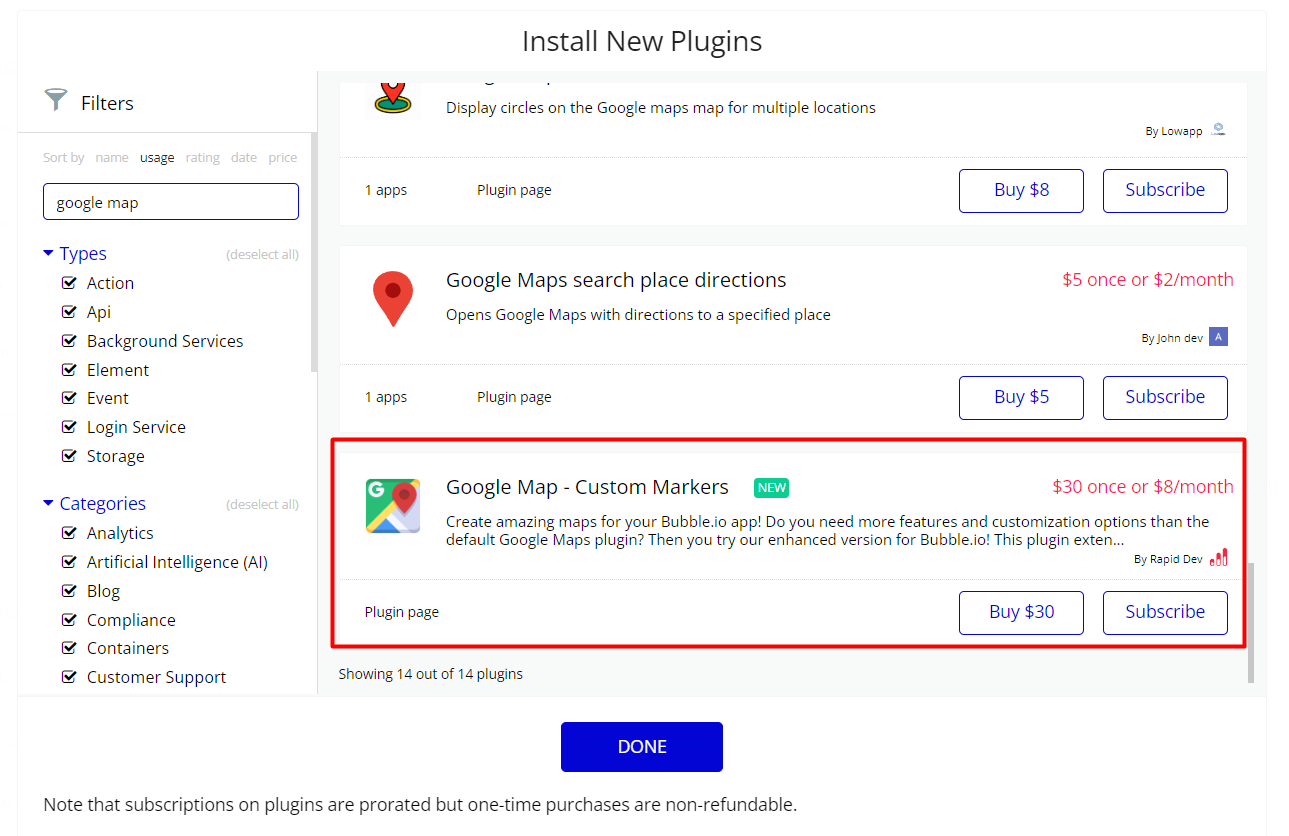Uncheck the Action type checkbox
1289x836 pixels.
[69, 283]
